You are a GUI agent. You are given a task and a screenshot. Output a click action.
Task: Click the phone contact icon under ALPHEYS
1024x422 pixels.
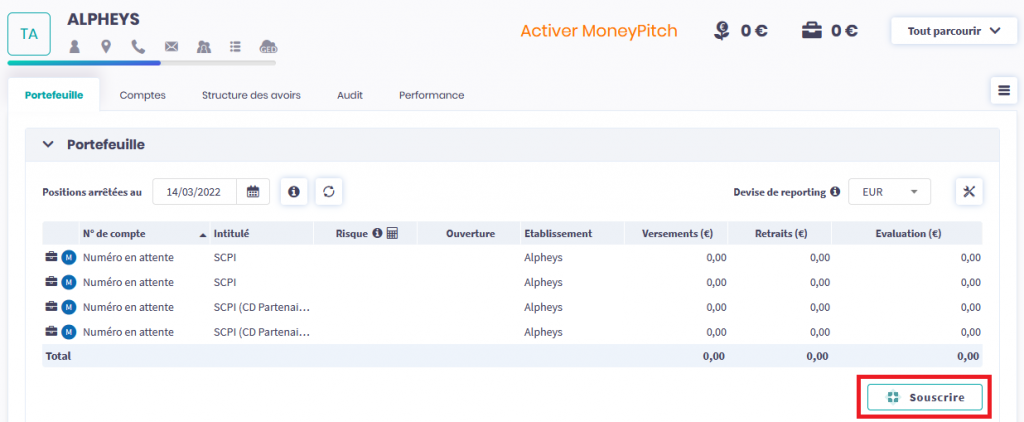pos(138,46)
